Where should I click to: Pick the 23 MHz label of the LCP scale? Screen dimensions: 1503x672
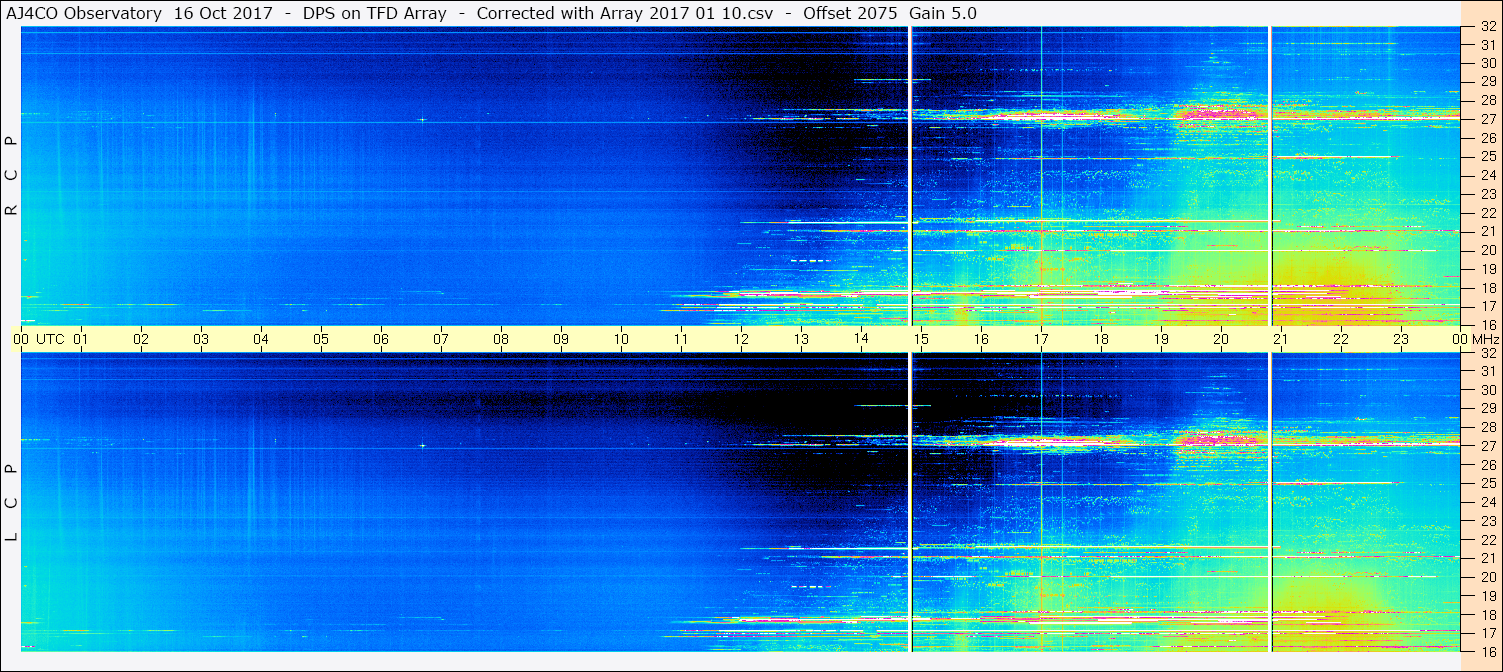point(1488,521)
